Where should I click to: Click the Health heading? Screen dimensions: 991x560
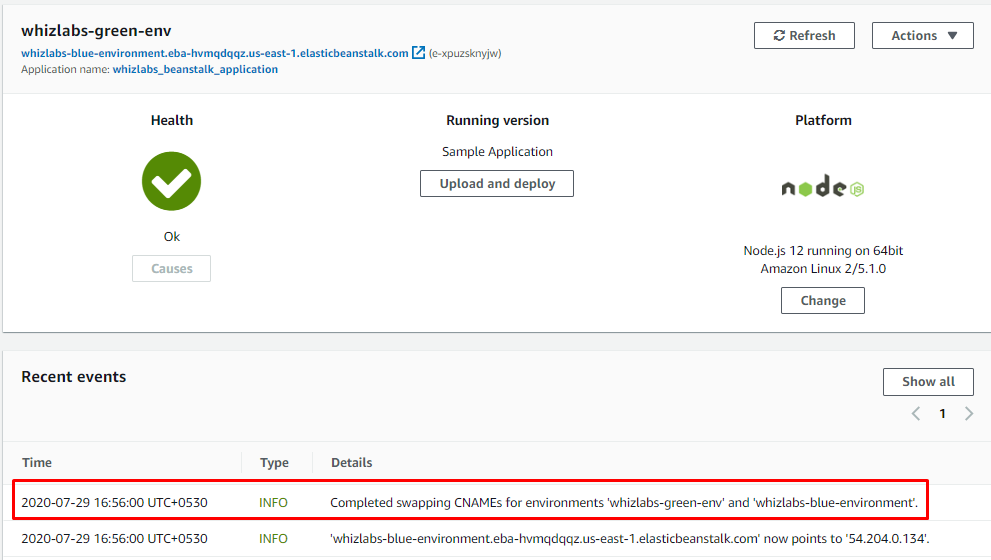point(171,120)
